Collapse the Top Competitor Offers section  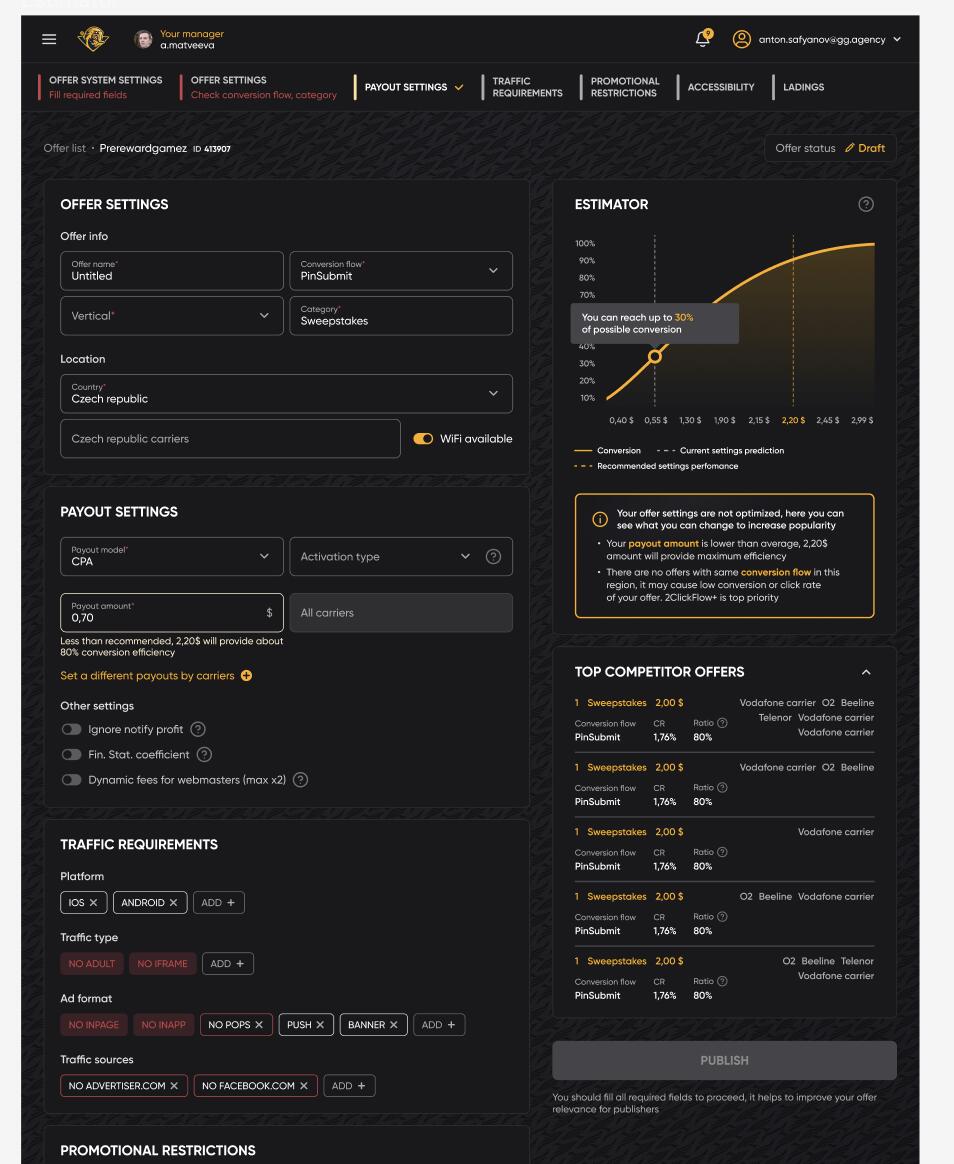coord(866,673)
